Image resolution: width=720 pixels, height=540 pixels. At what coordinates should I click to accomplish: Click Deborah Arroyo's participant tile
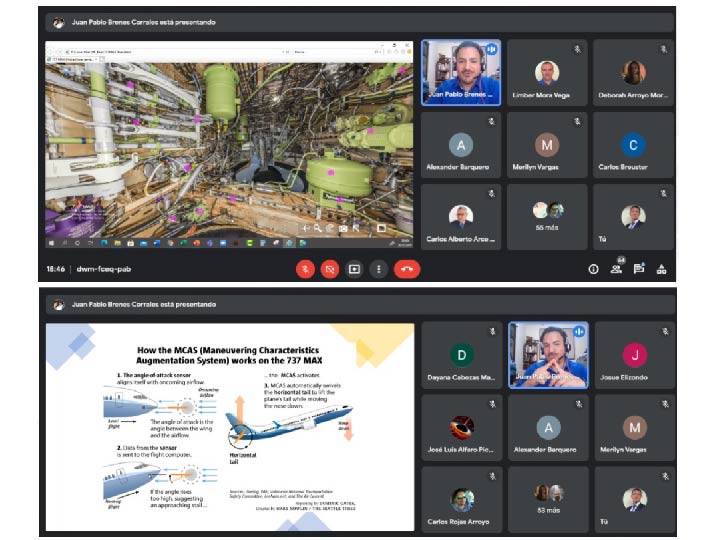(633, 73)
